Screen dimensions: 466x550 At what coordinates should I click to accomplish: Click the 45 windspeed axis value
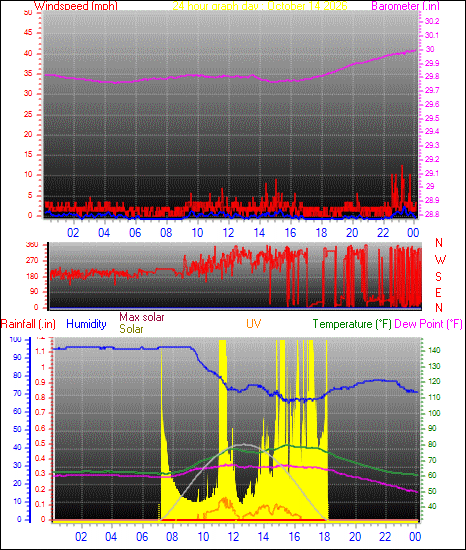coord(28,33)
